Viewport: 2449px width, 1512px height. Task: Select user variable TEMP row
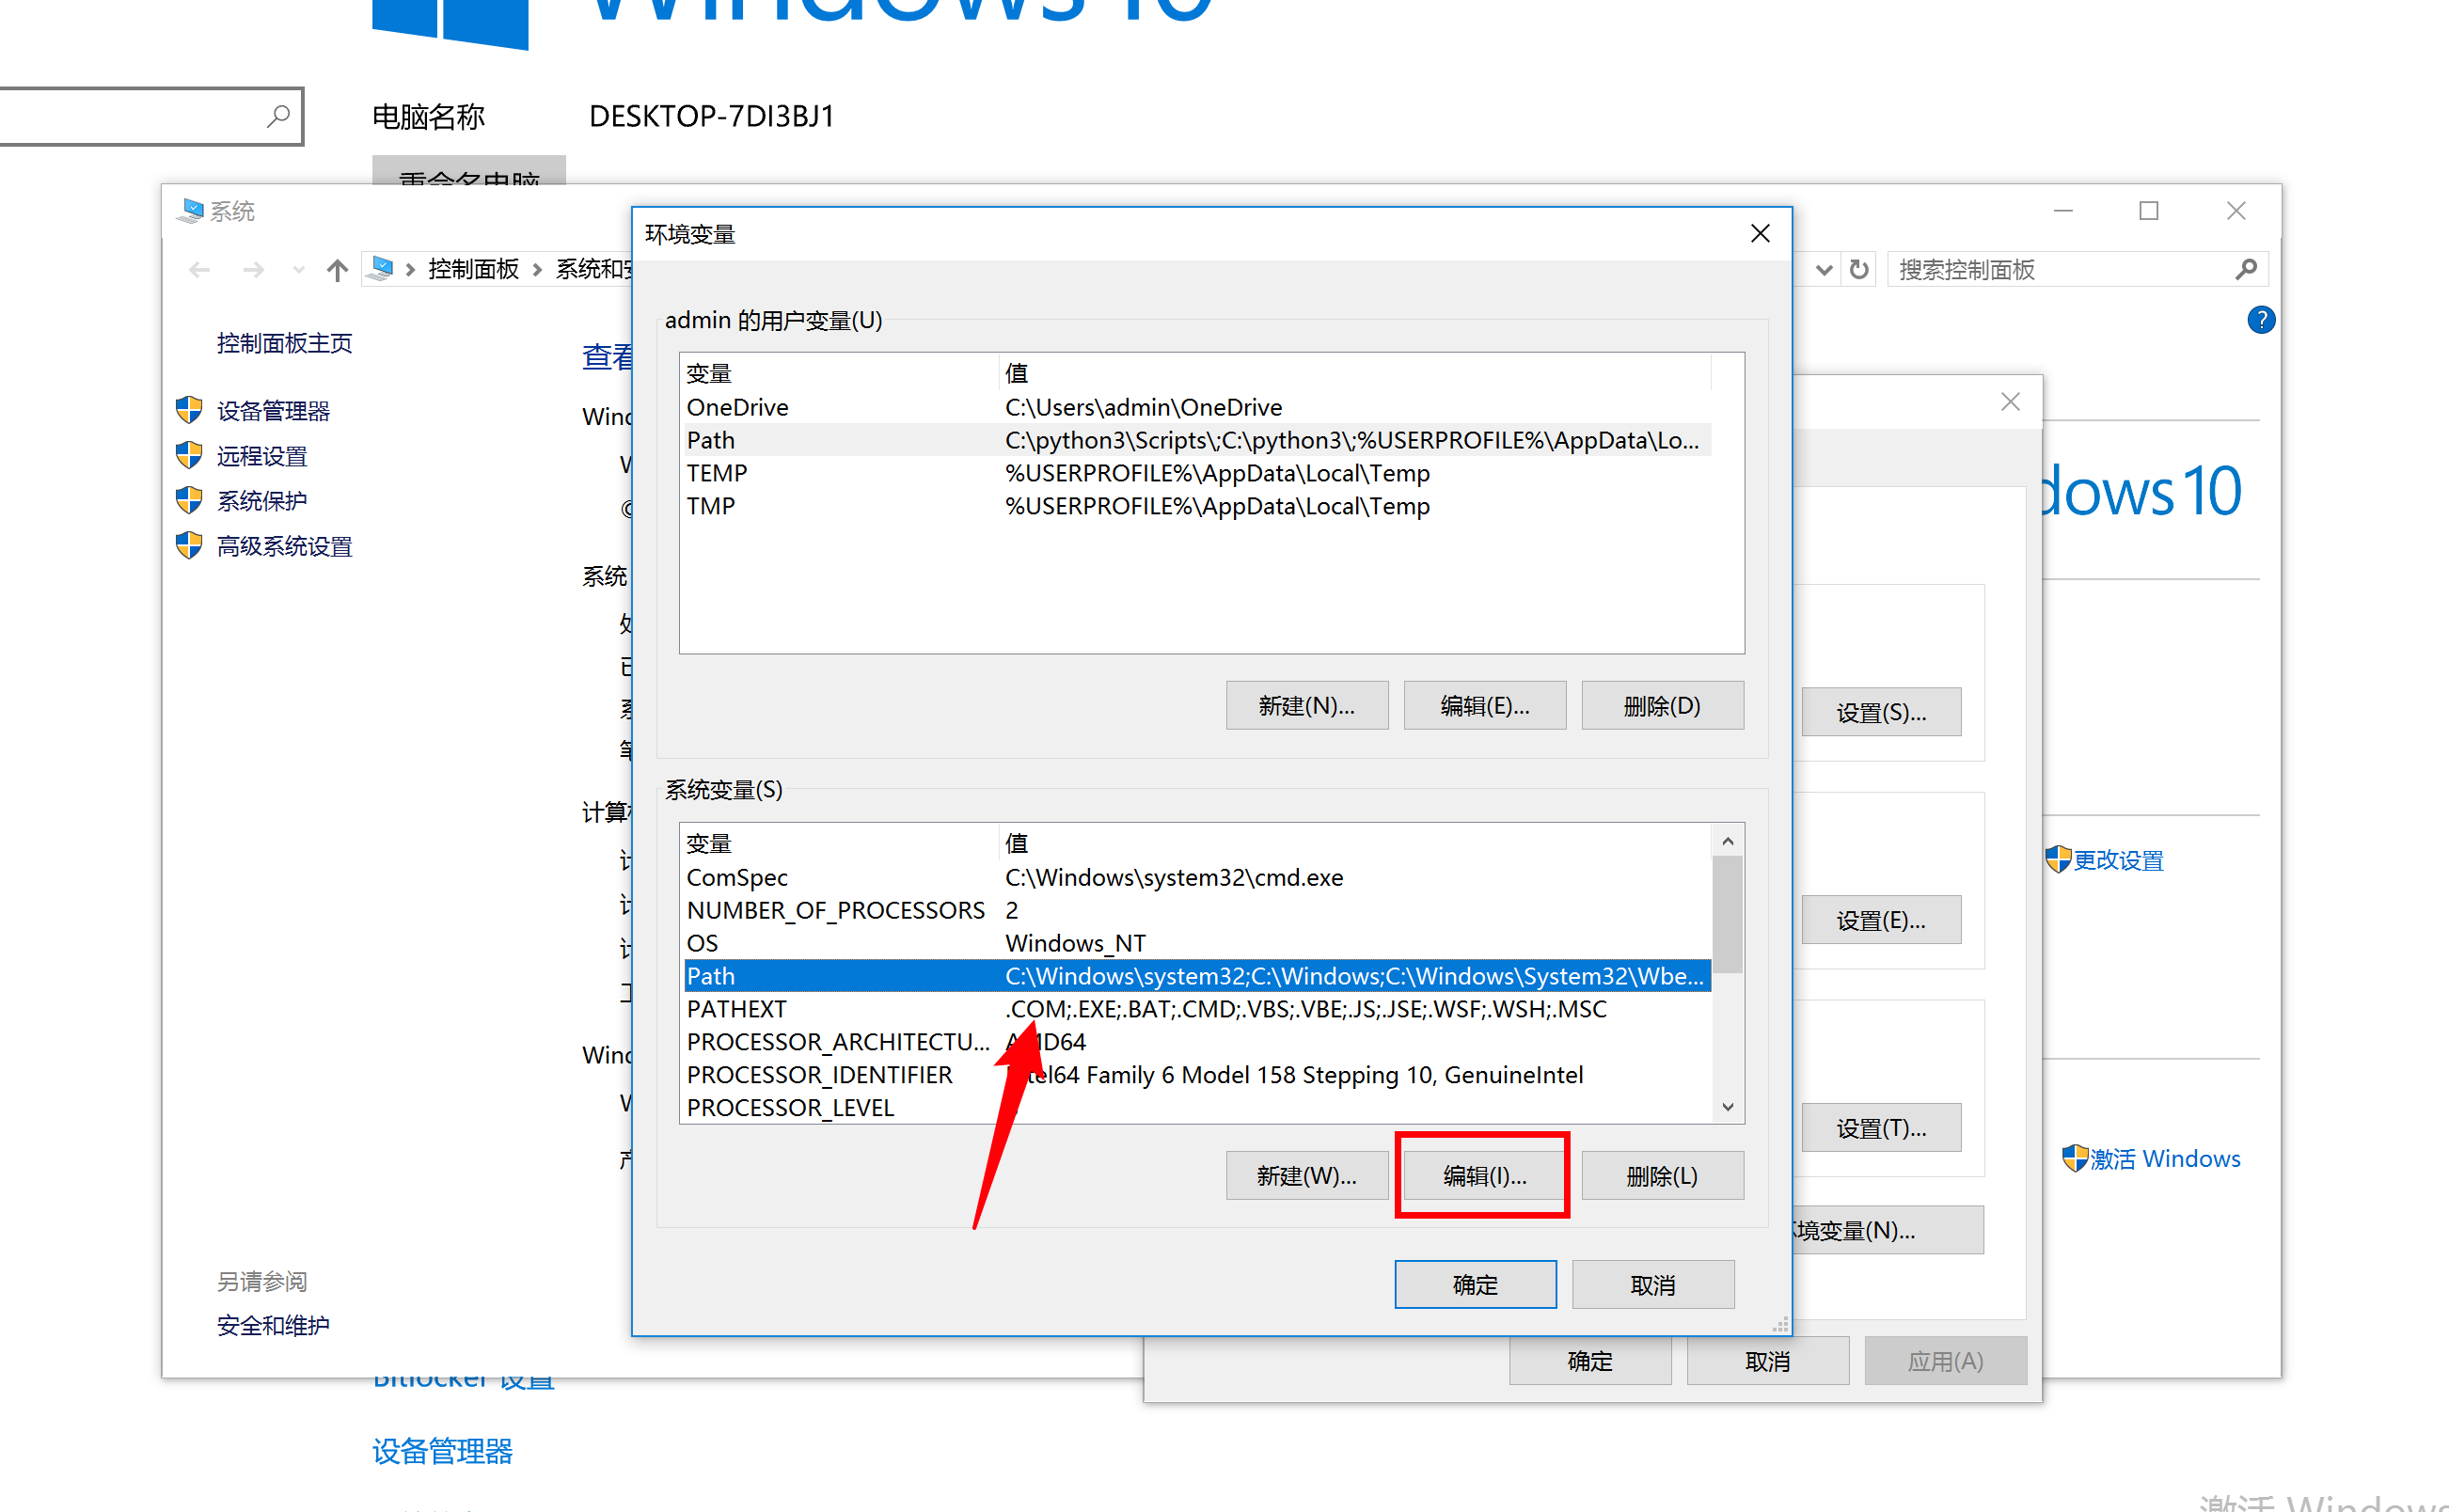(1196, 473)
